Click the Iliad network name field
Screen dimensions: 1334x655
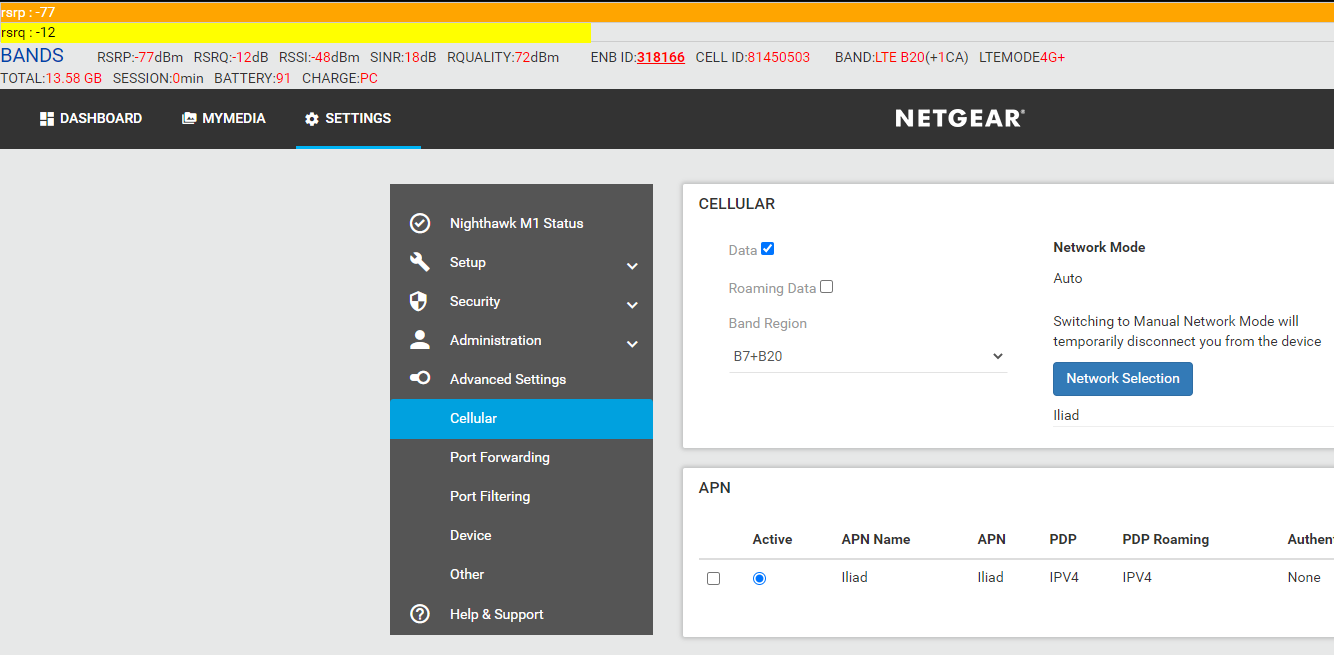pos(1192,415)
